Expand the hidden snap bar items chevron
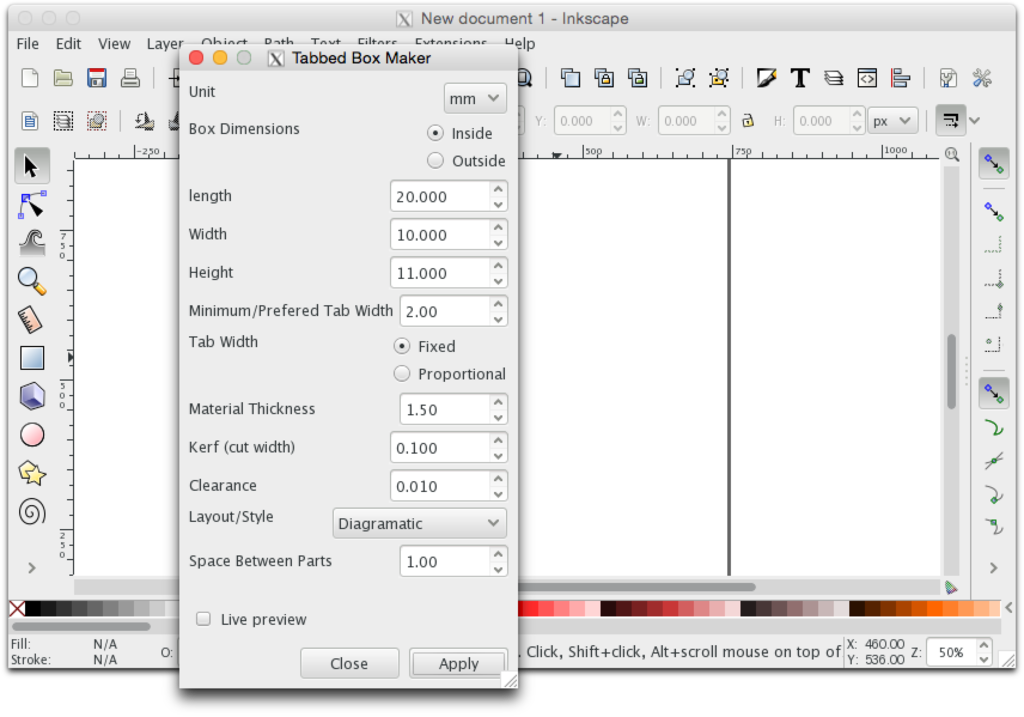 993,568
